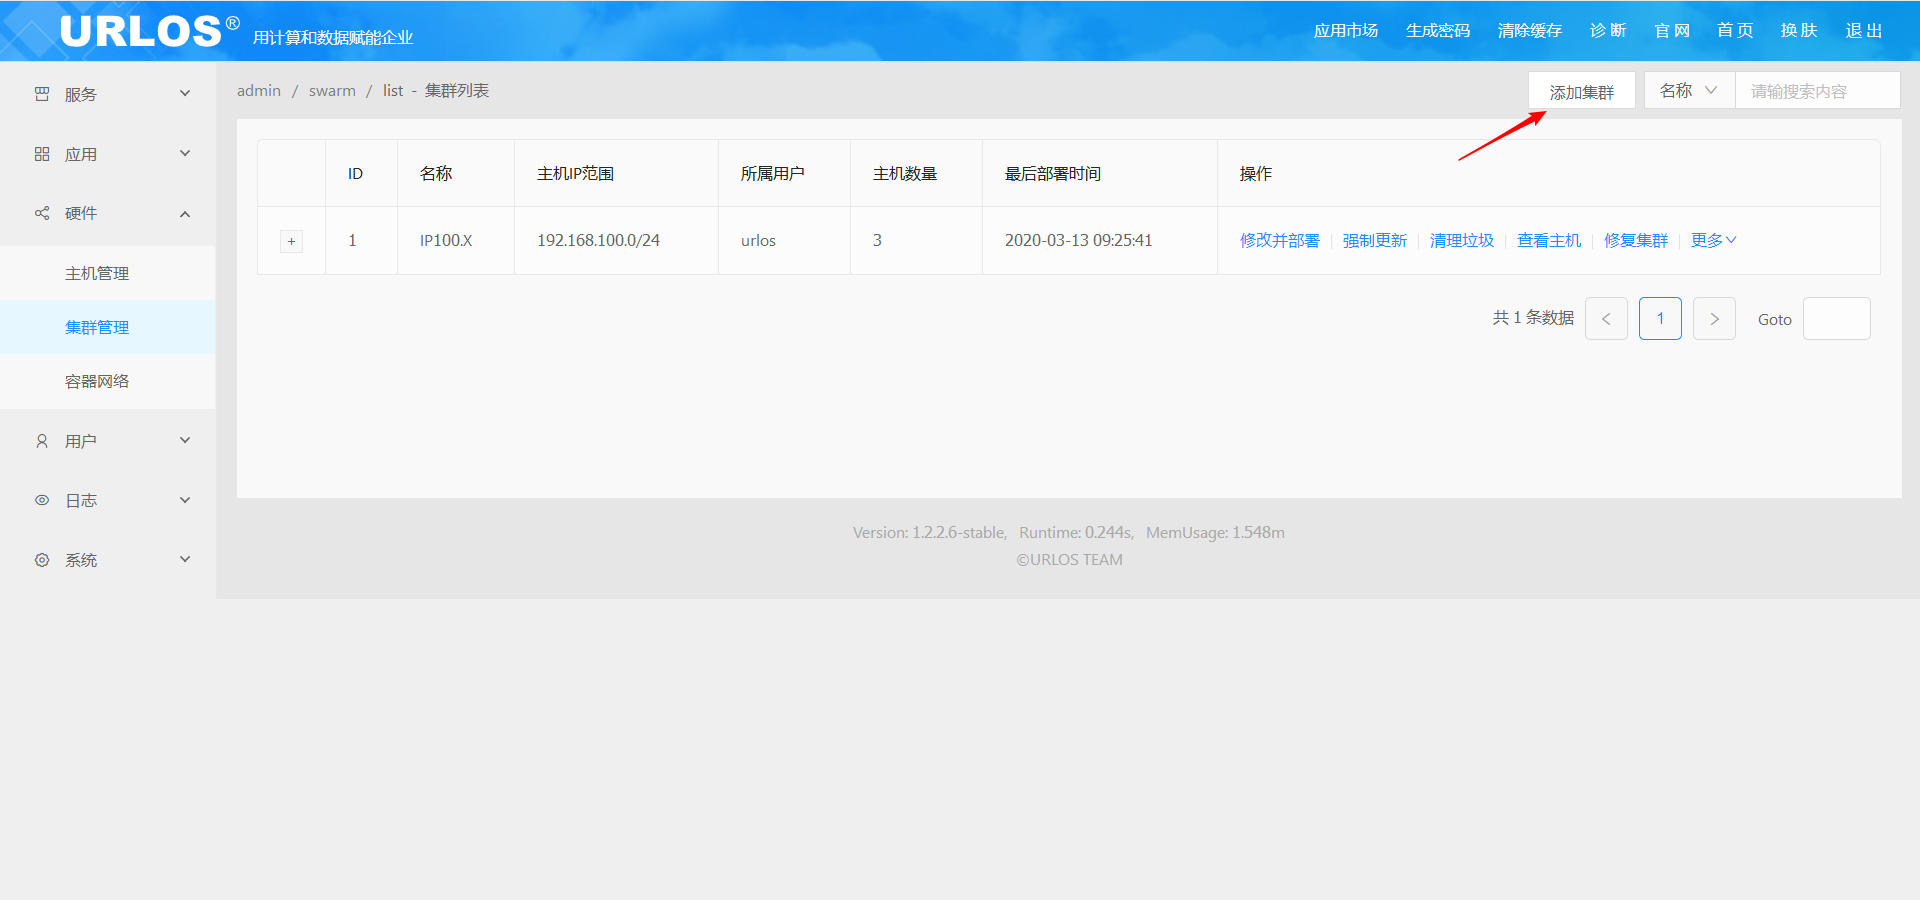Click the 修改并部署 link
This screenshot has height=900, width=1920.
1279,240
